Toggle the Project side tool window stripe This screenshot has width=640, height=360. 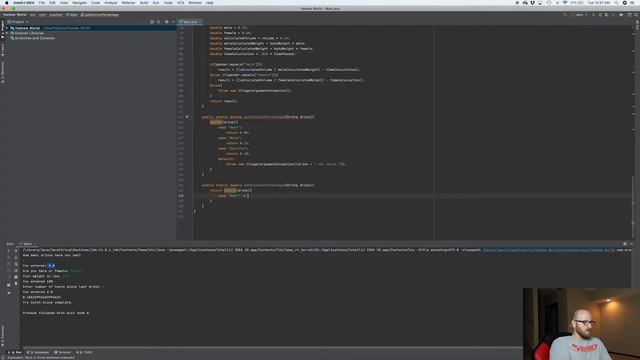point(2,29)
